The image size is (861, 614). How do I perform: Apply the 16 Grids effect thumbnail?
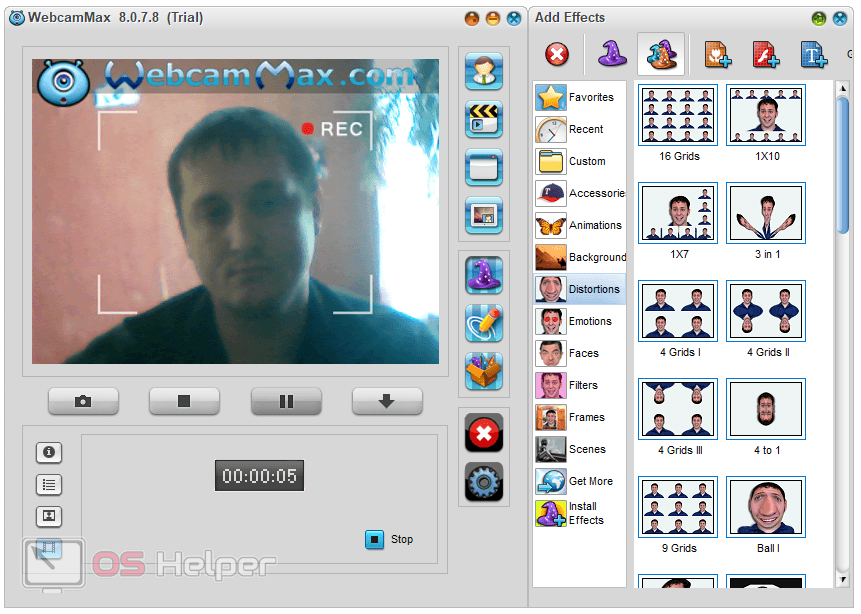pyautogui.click(x=678, y=115)
